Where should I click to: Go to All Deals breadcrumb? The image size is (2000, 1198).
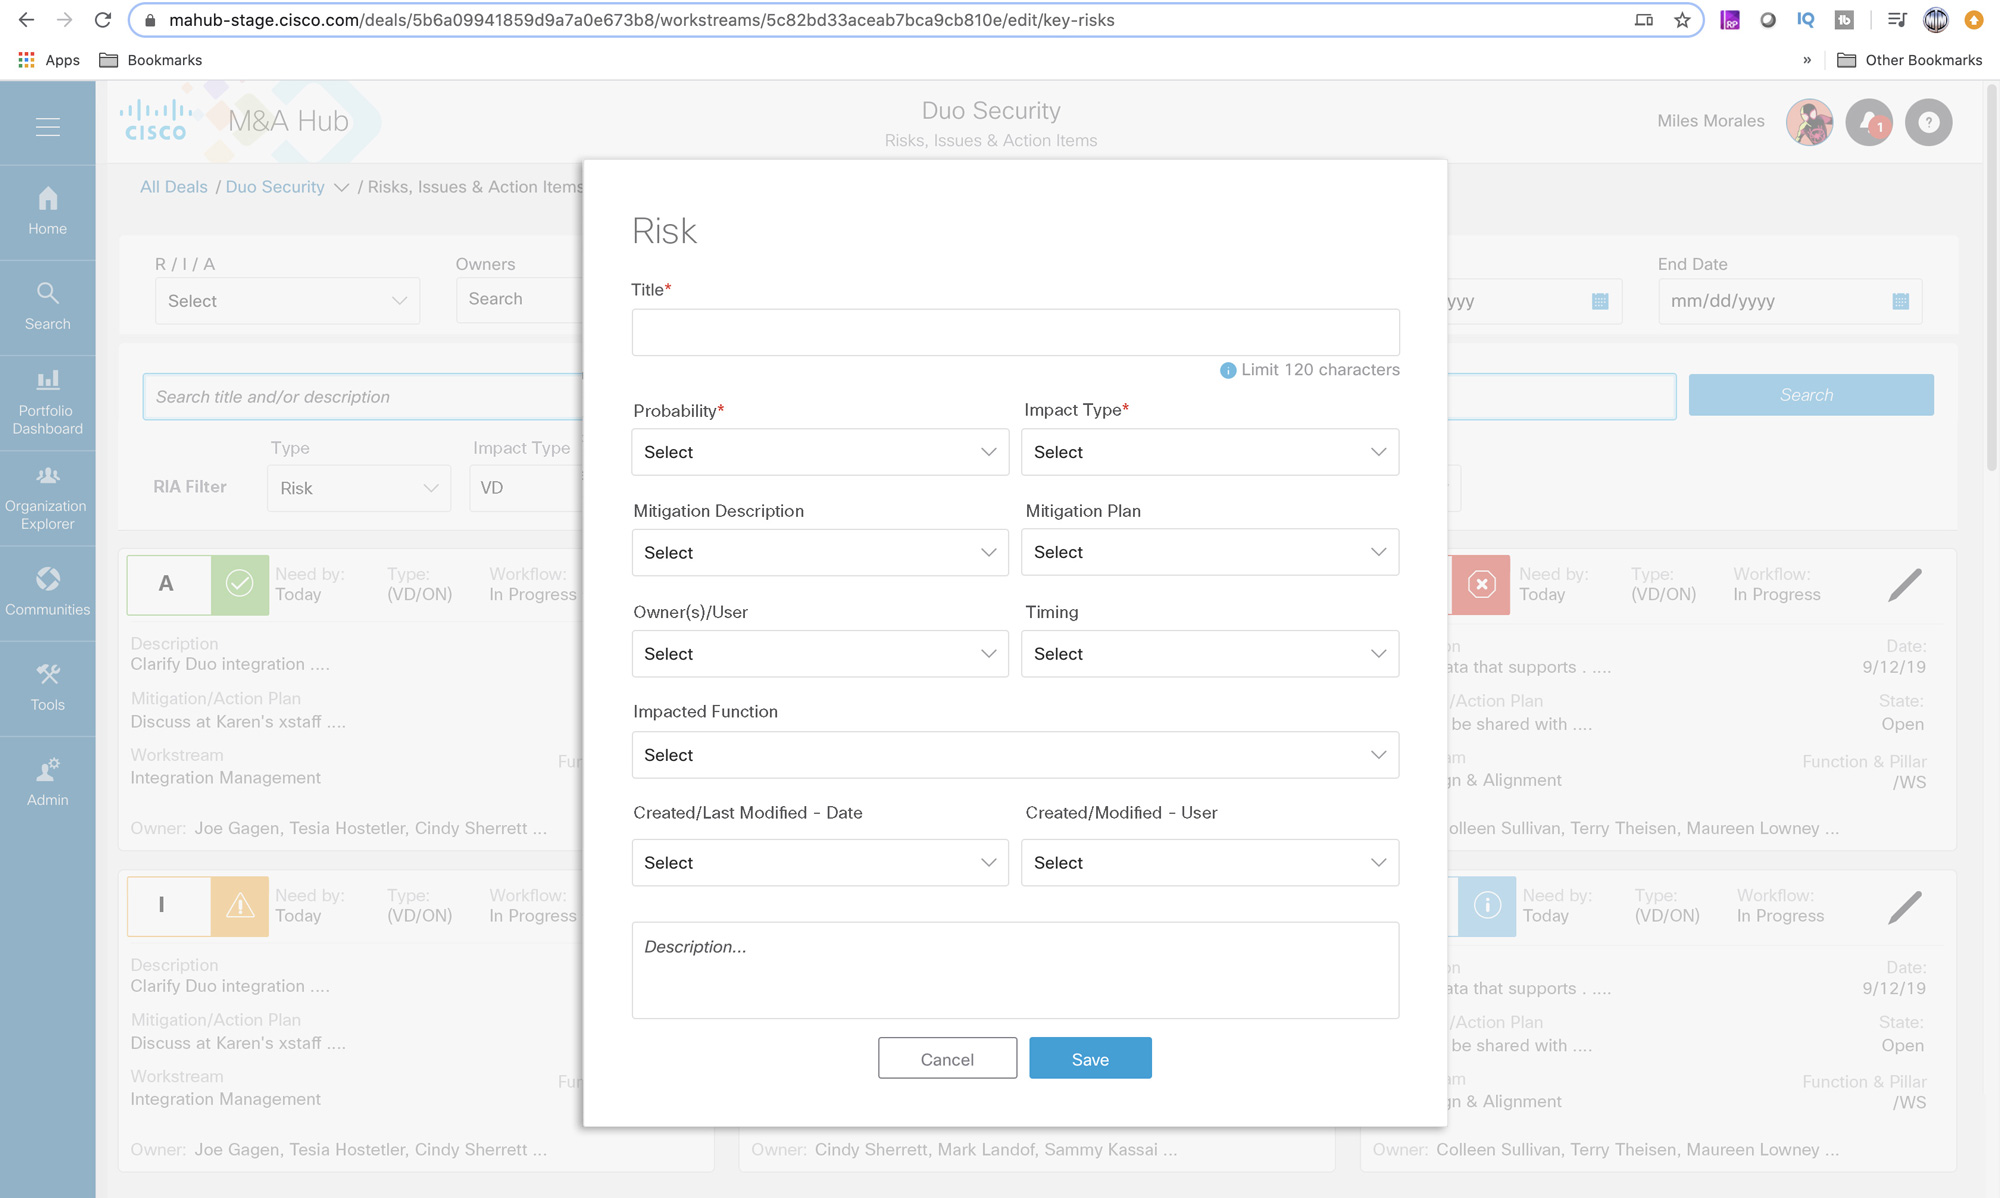pos(174,187)
